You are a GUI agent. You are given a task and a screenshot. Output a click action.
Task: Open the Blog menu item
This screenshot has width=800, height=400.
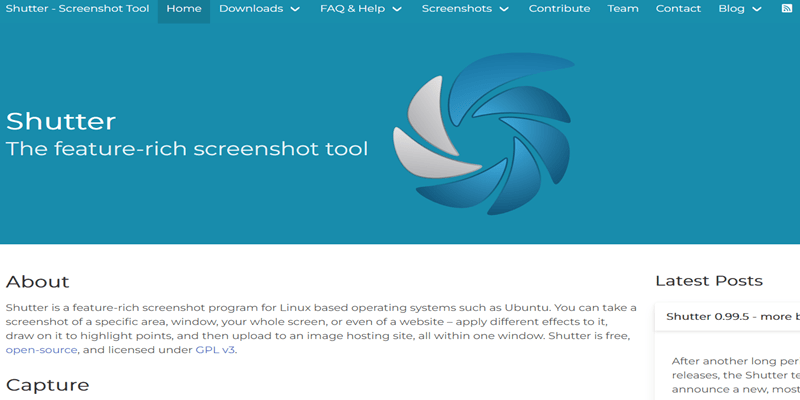731,9
